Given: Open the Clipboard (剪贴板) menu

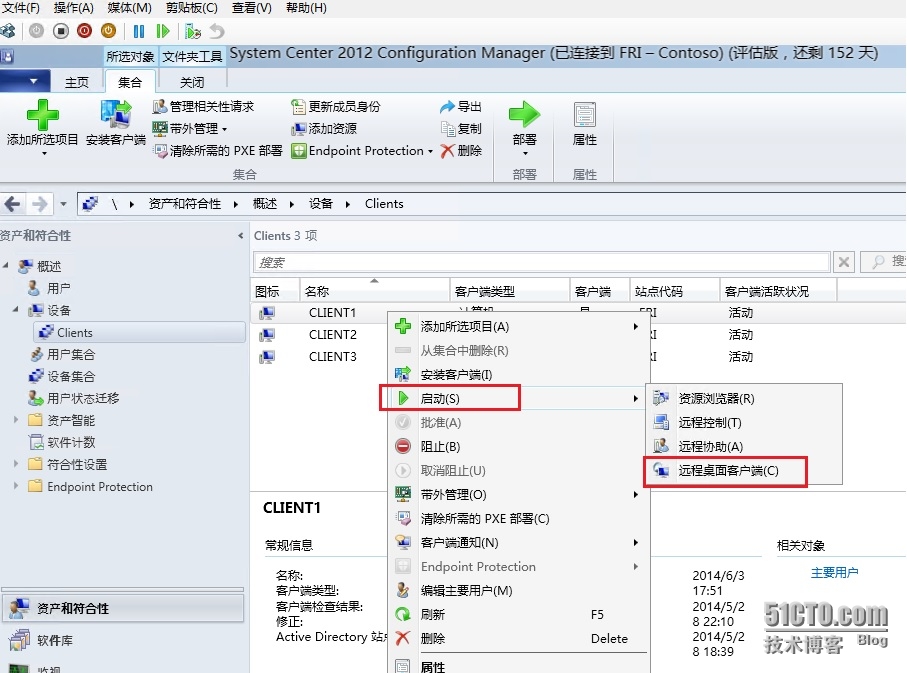Looking at the screenshot, I should (191, 8).
